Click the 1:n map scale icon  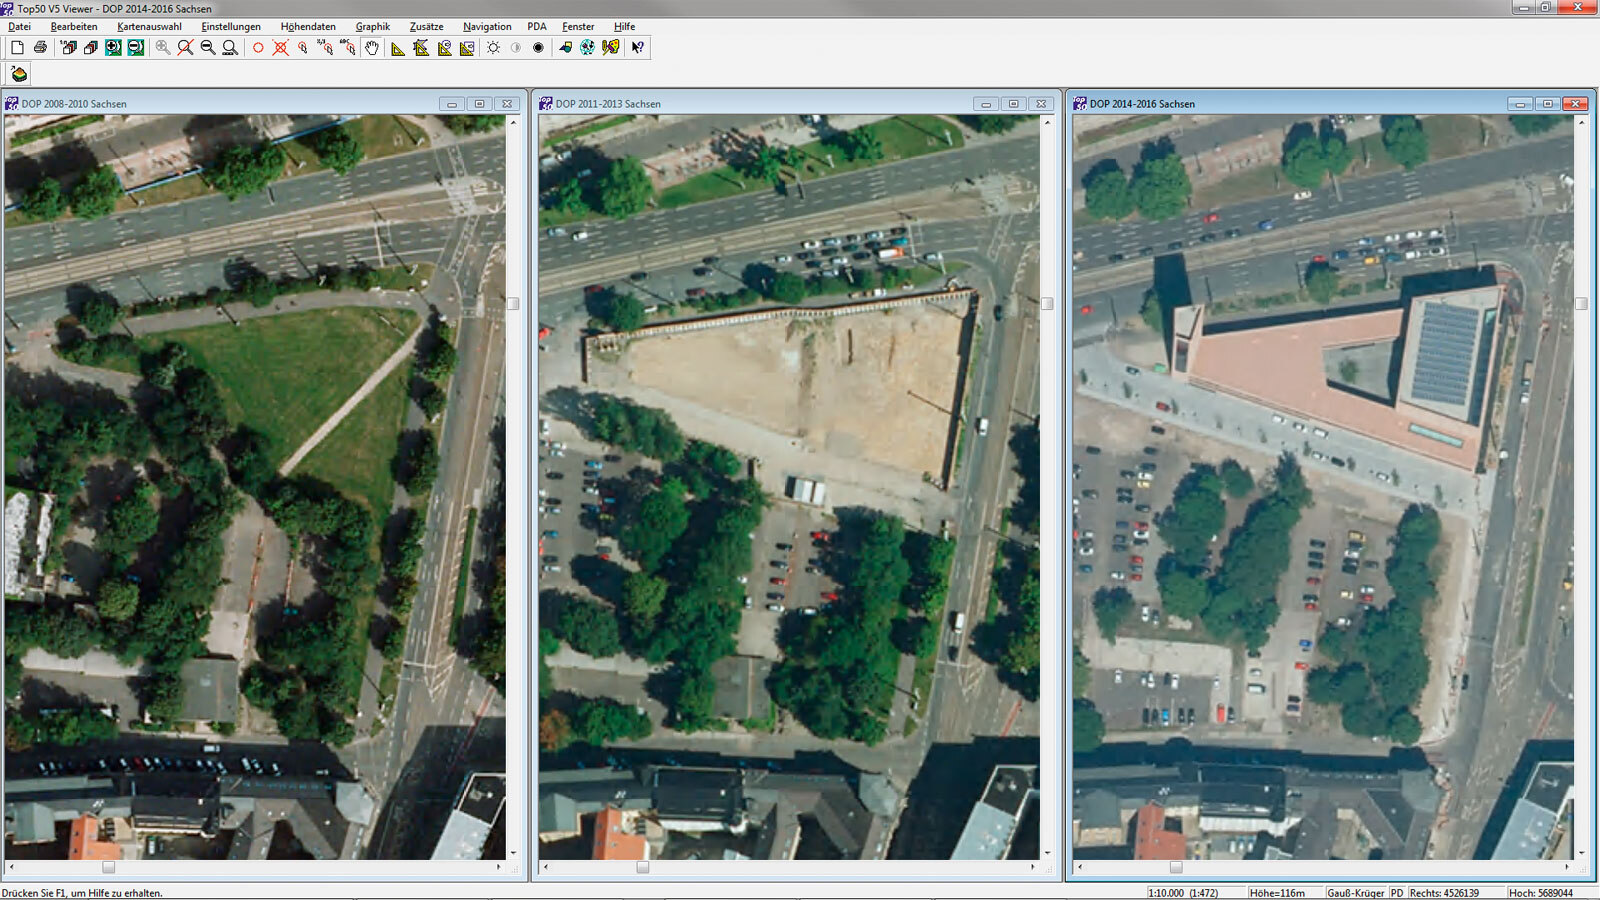[69, 47]
